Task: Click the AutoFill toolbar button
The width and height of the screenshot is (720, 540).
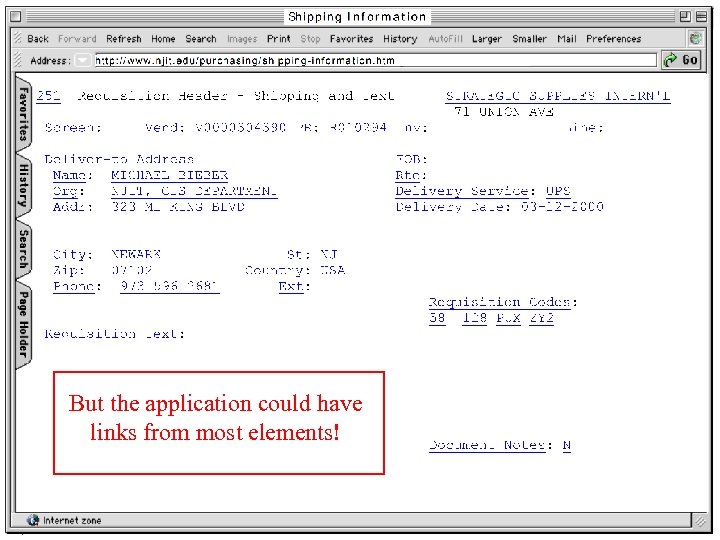Action: pyautogui.click(x=445, y=39)
